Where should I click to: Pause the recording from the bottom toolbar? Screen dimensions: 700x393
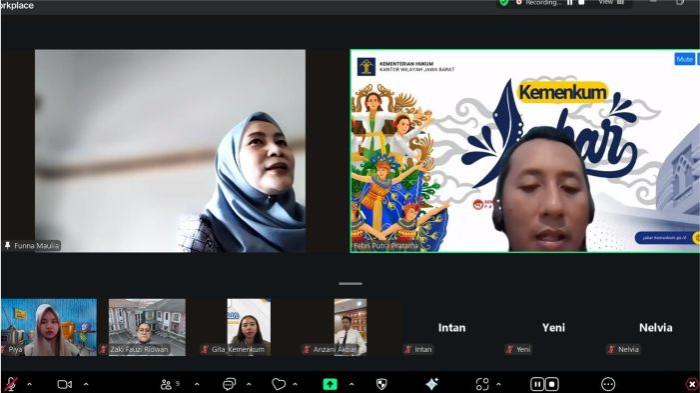click(538, 384)
